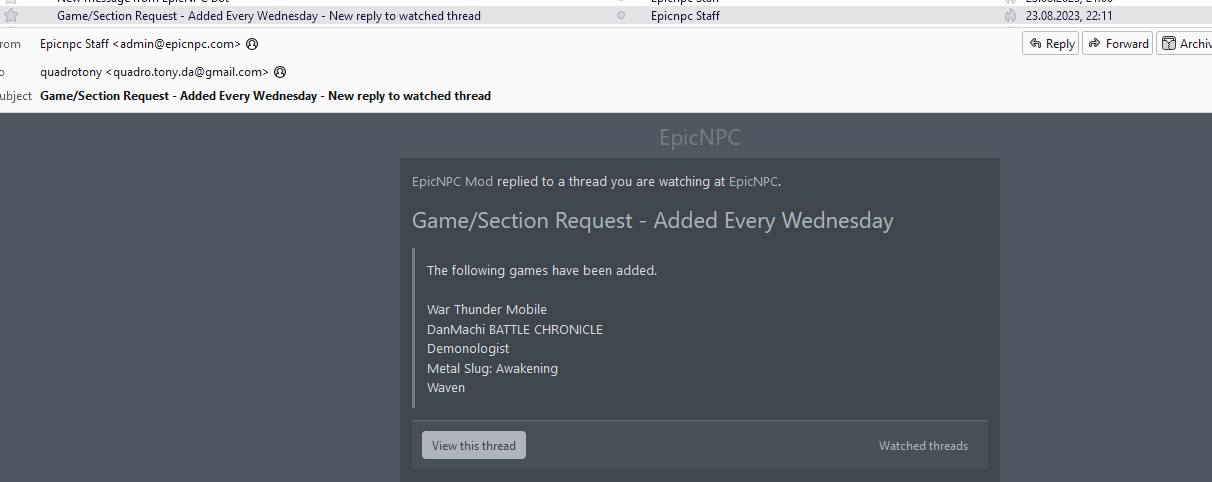Click the junk flame icon beside 23.08.2023
This screenshot has width=1212, height=482.
click(x=1010, y=16)
